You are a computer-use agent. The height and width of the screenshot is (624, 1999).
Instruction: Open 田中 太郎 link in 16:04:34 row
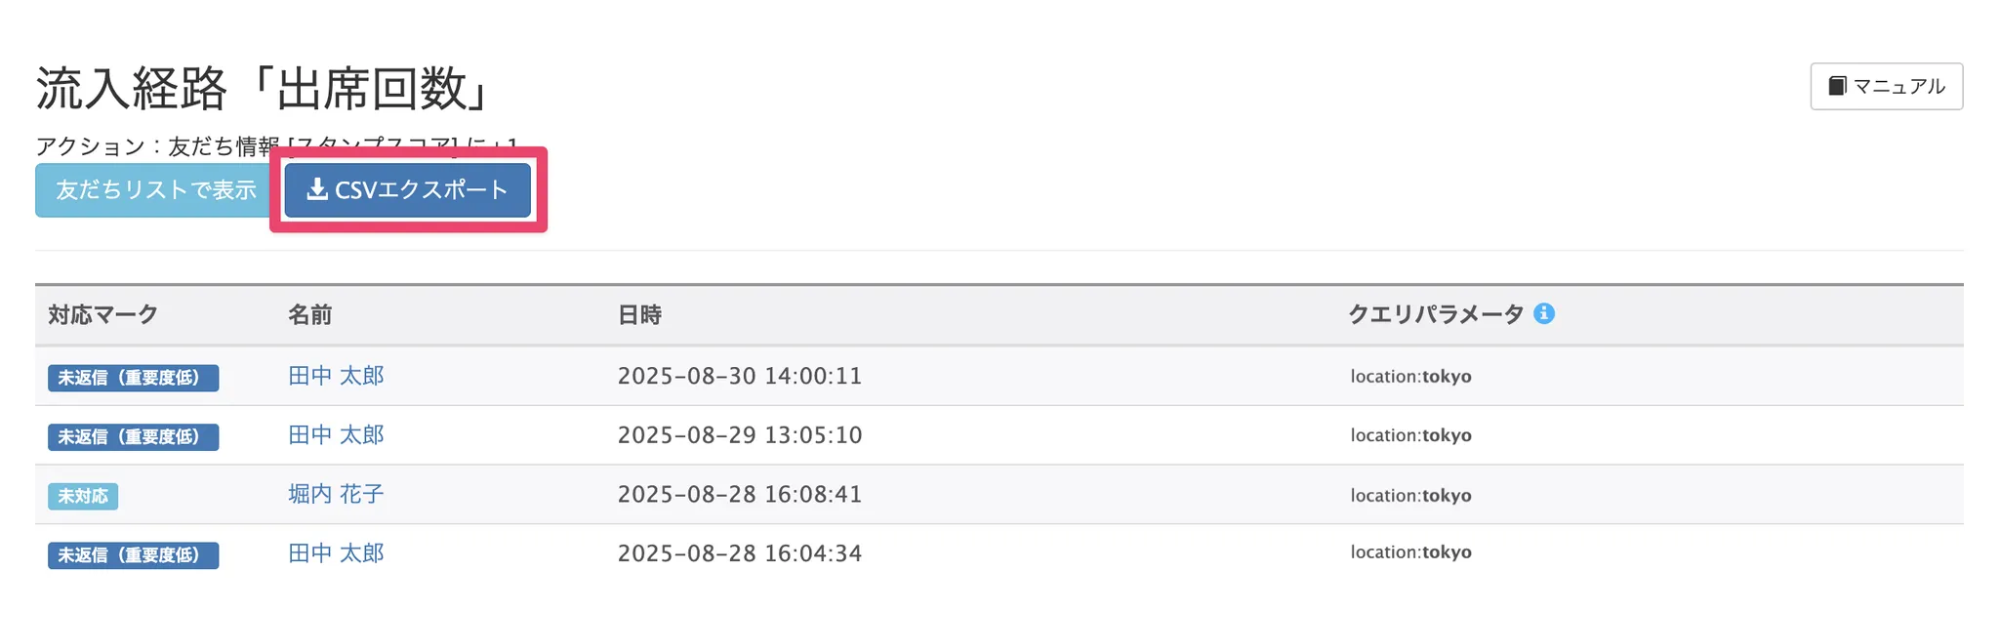pyautogui.click(x=336, y=553)
